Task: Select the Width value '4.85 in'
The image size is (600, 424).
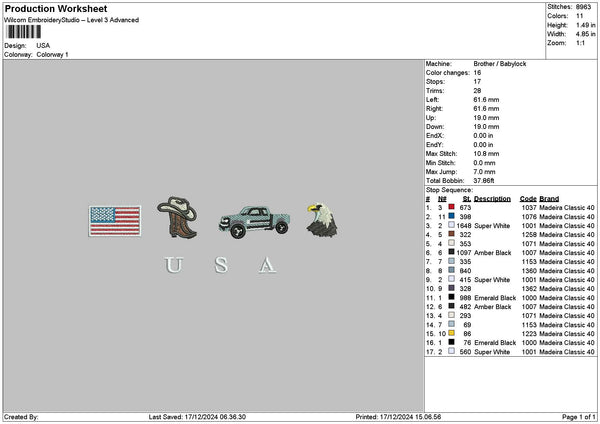Action: tap(586, 34)
